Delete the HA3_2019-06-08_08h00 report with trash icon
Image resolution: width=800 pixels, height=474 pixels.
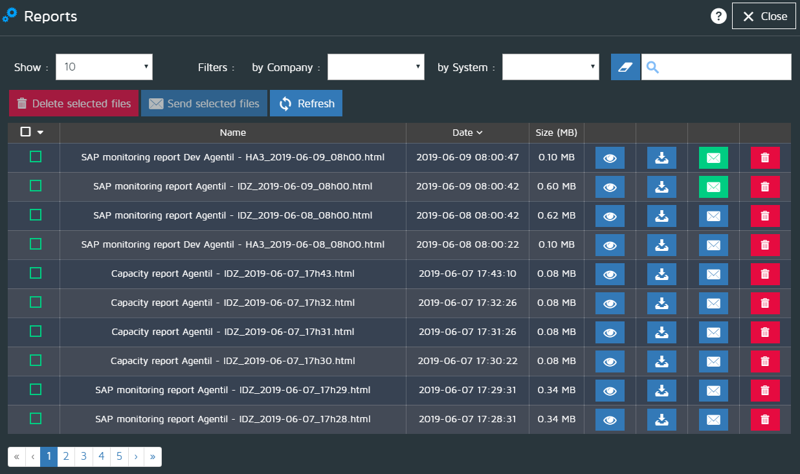coord(765,245)
